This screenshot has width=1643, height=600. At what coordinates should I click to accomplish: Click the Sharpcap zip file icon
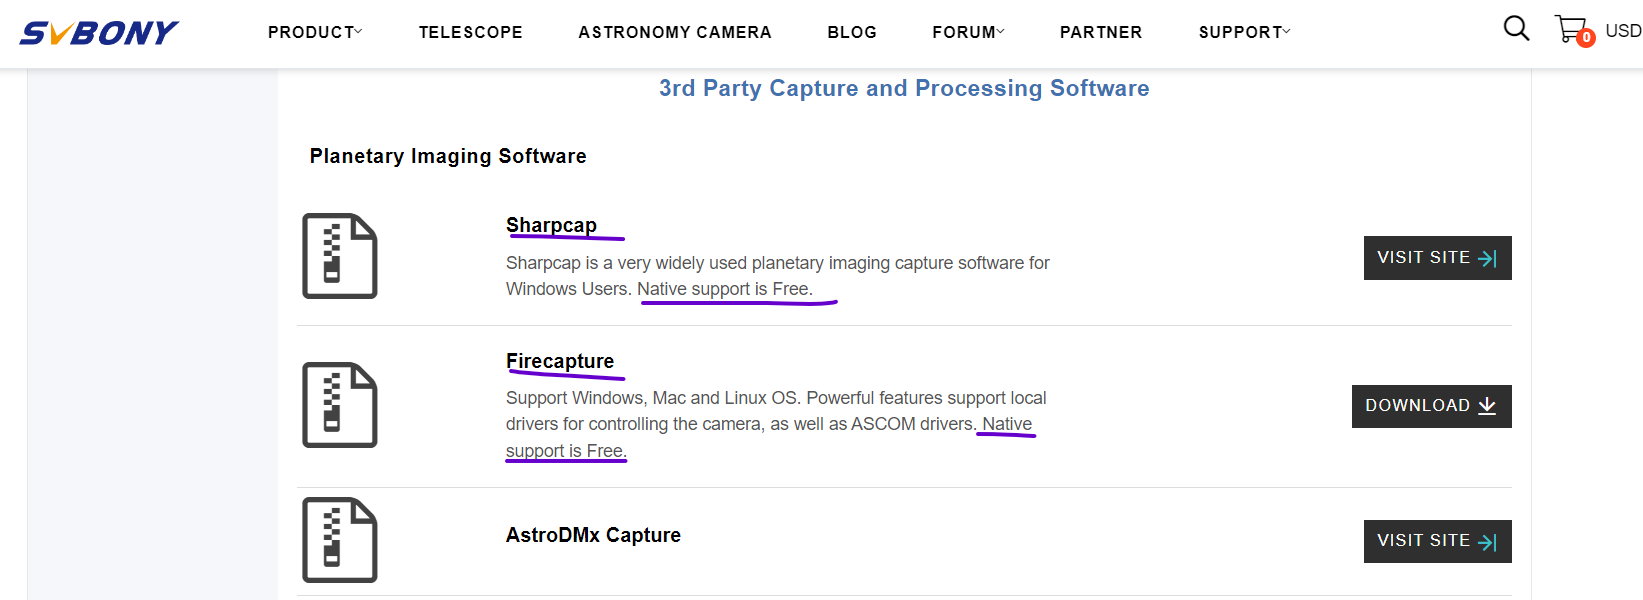(x=340, y=256)
